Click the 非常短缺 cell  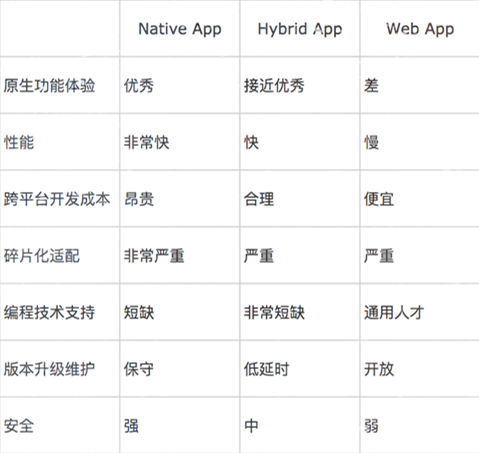point(274,312)
